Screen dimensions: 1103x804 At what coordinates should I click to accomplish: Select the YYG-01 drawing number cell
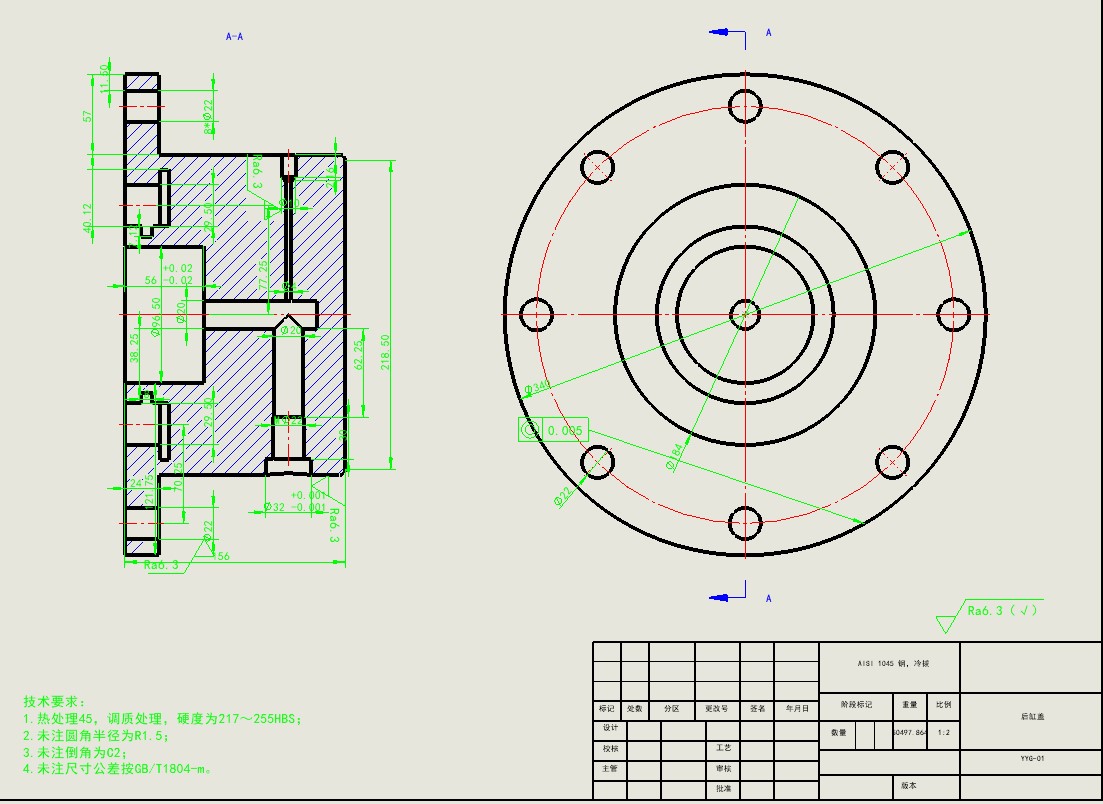(1031, 759)
